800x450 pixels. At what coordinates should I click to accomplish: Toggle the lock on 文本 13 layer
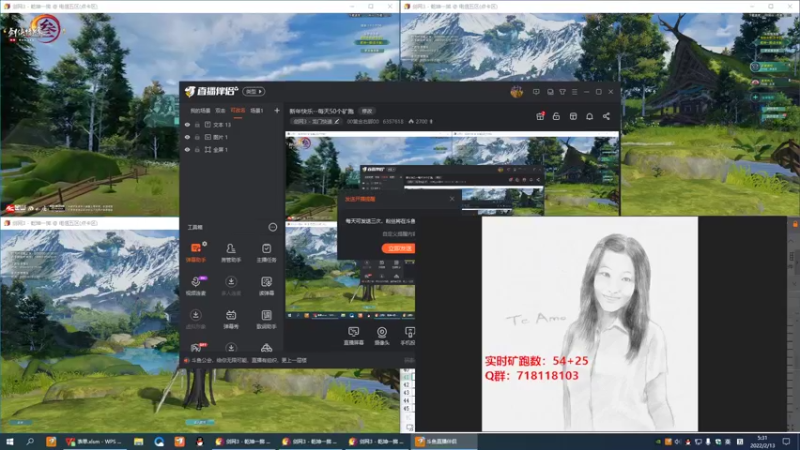click(x=197, y=124)
